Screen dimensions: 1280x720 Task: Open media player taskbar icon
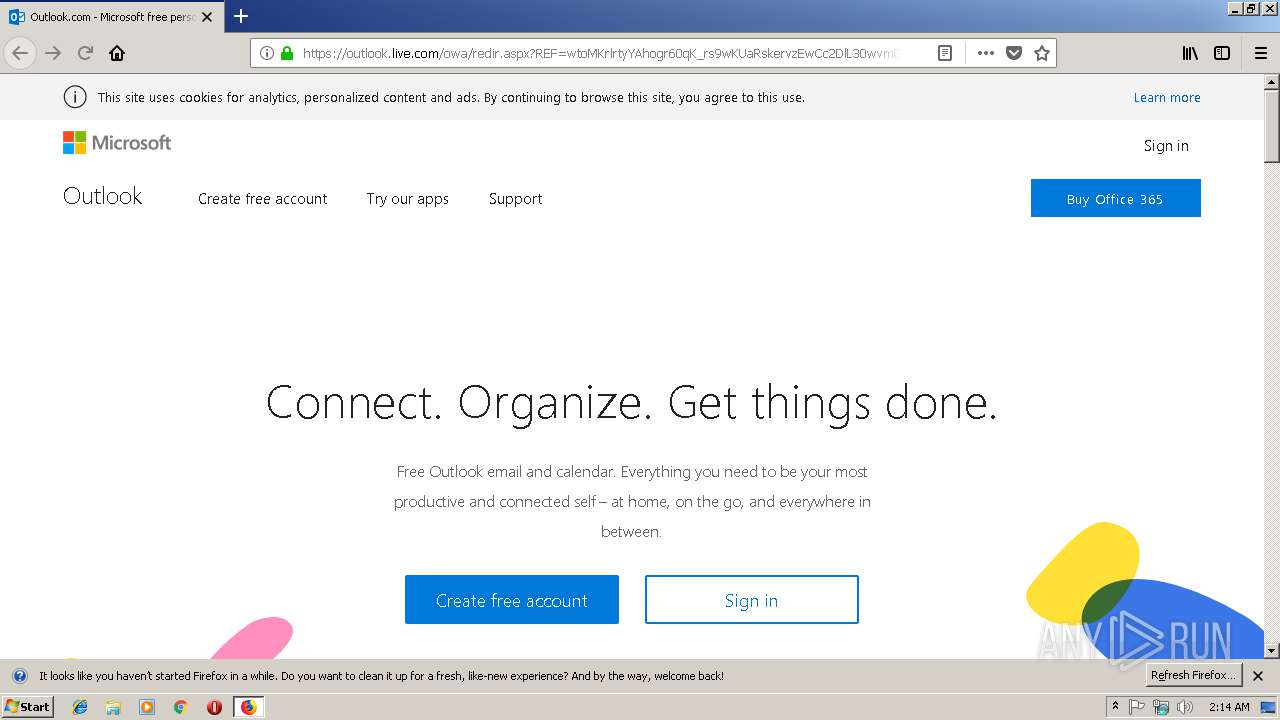click(x=147, y=707)
